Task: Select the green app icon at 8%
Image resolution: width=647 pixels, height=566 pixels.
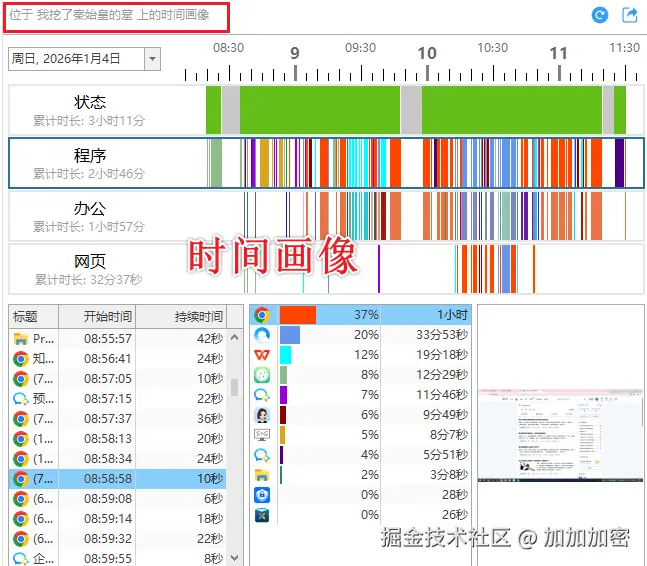Action: pyautogui.click(x=262, y=375)
